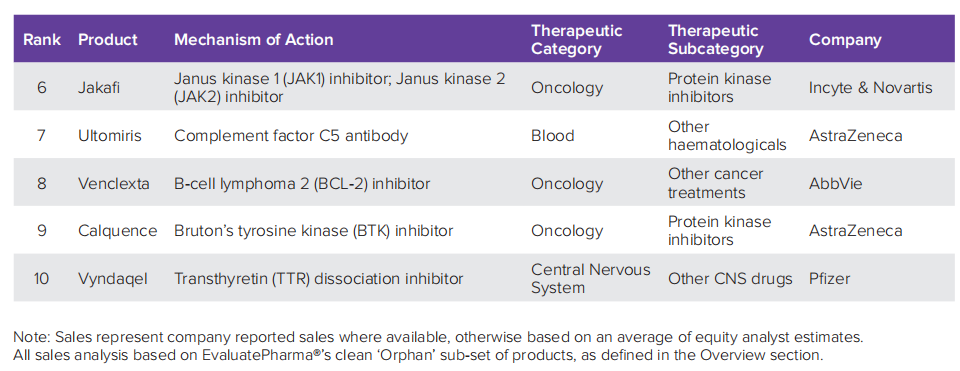Click the Product column header

tap(108, 40)
